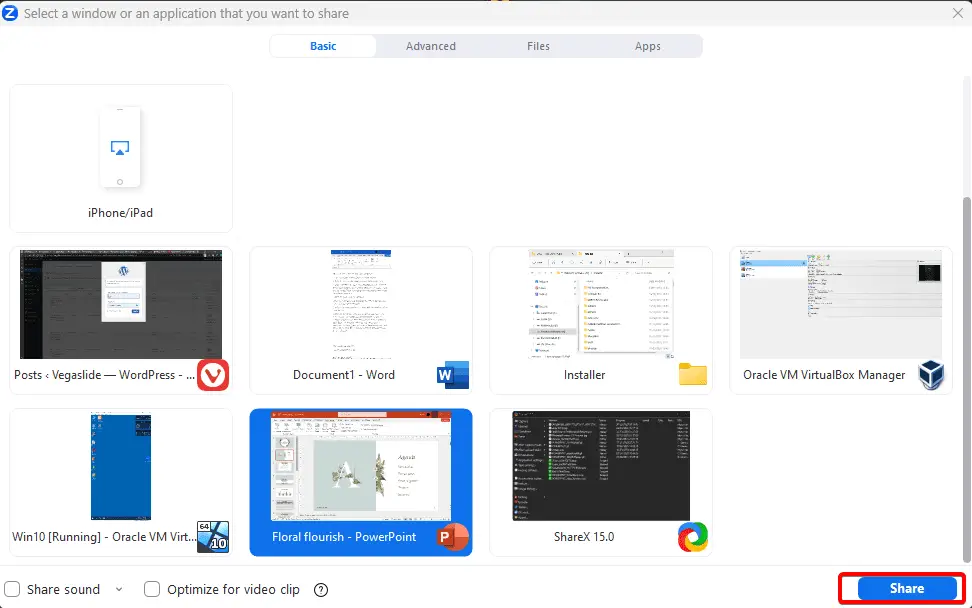Pick the Oracle VM VirtualBox Manager thumbnail
The height and width of the screenshot is (608, 972).
(x=841, y=304)
